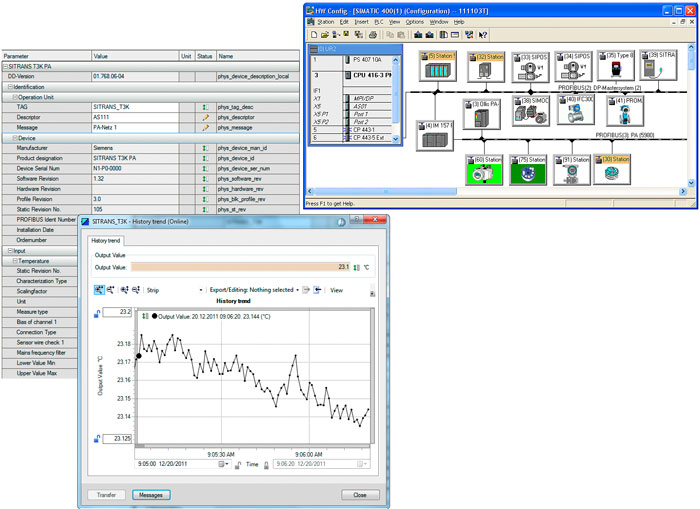Select the (35) Type device icon

point(616,65)
